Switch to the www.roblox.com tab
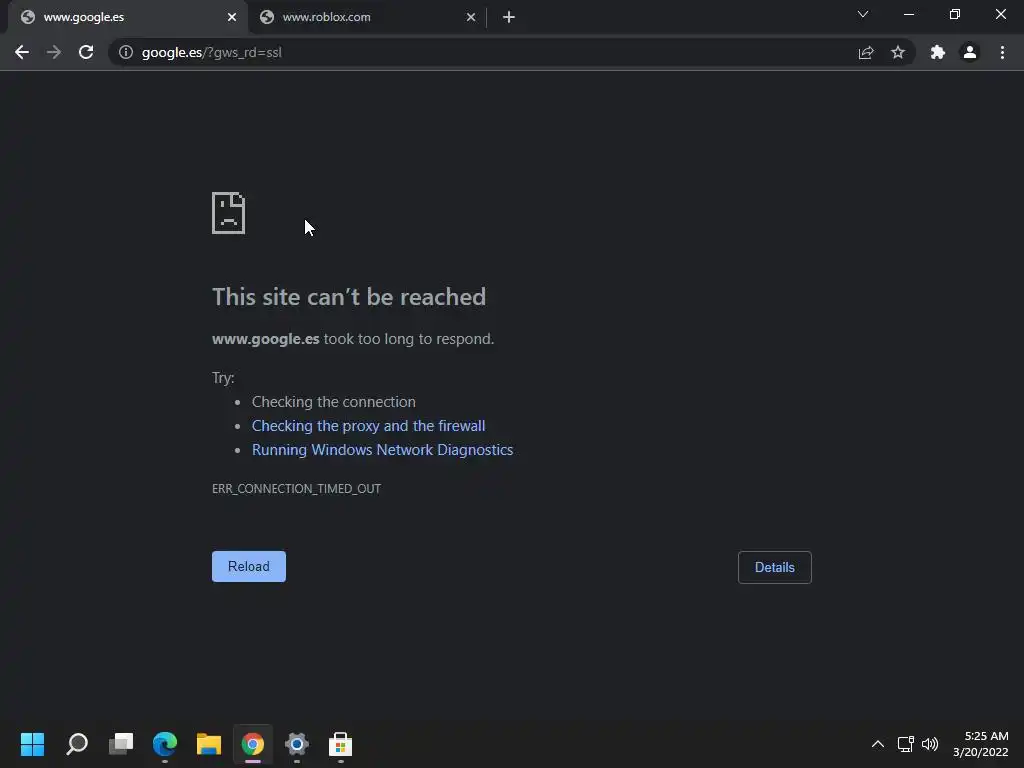Image resolution: width=1024 pixels, height=768 pixels. [x=368, y=17]
